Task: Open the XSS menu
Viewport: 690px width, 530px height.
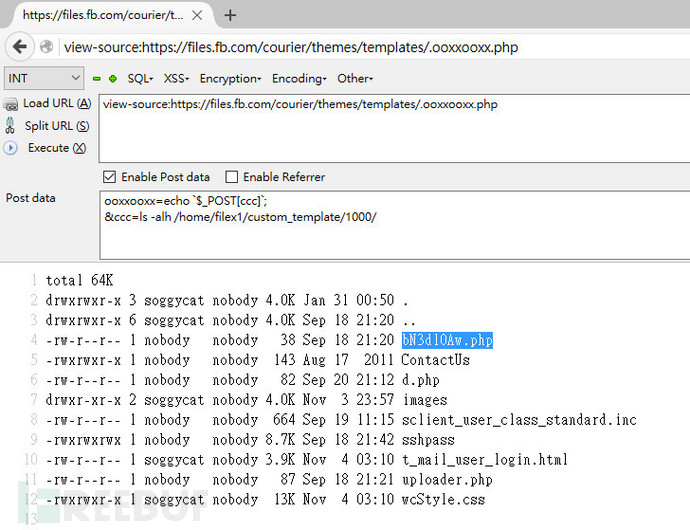Action: [176, 79]
